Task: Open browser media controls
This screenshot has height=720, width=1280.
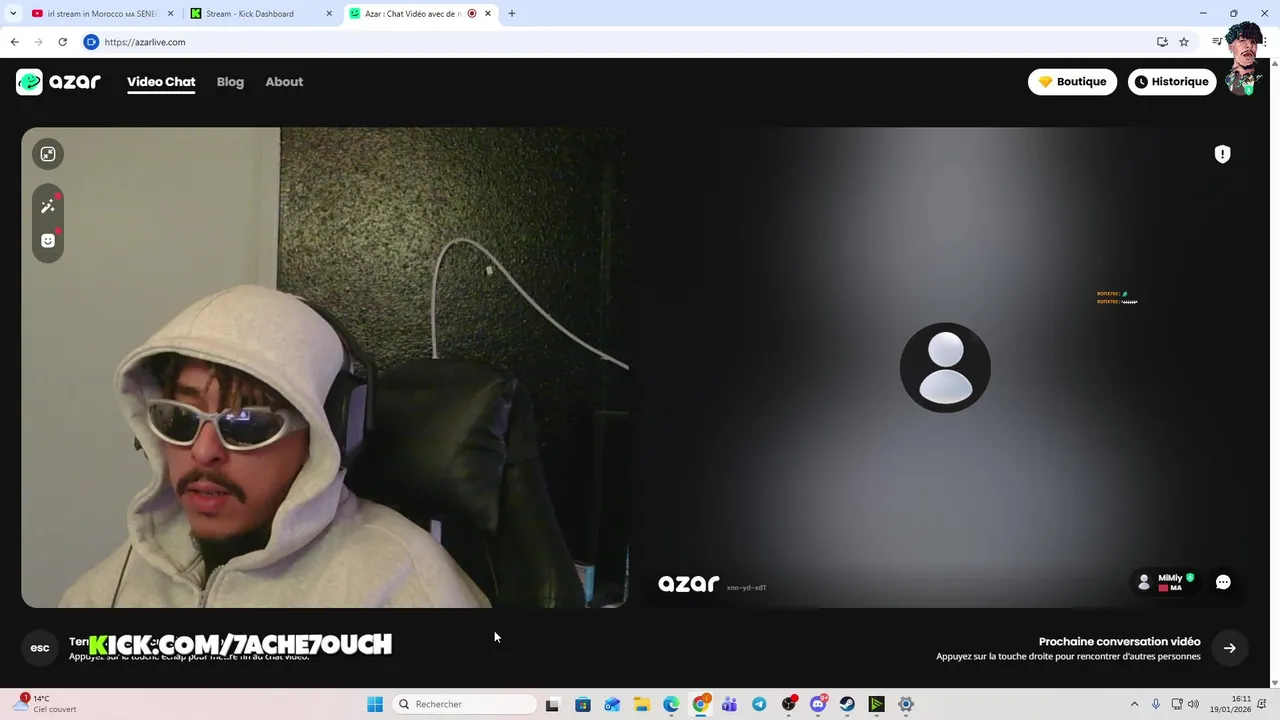Action: pyautogui.click(x=1216, y=42)
